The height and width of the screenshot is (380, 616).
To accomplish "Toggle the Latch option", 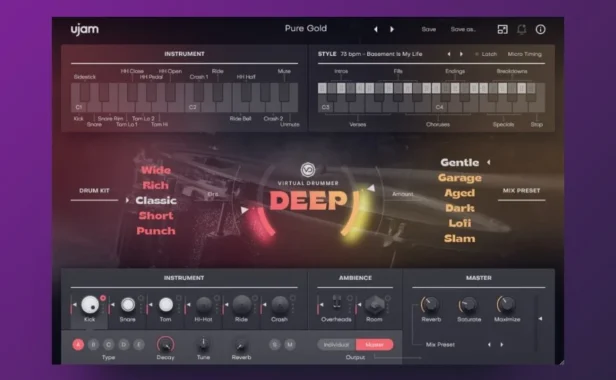I will [486, 54].
